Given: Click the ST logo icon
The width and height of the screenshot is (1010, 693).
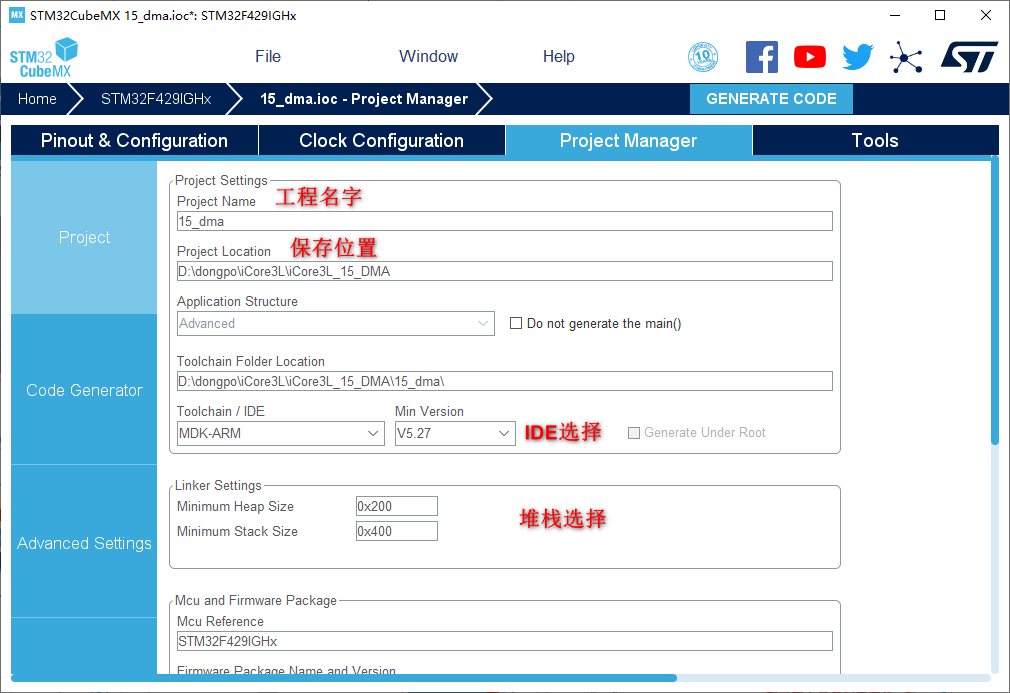Looking at the screenshot, I should tap(968, 57).
